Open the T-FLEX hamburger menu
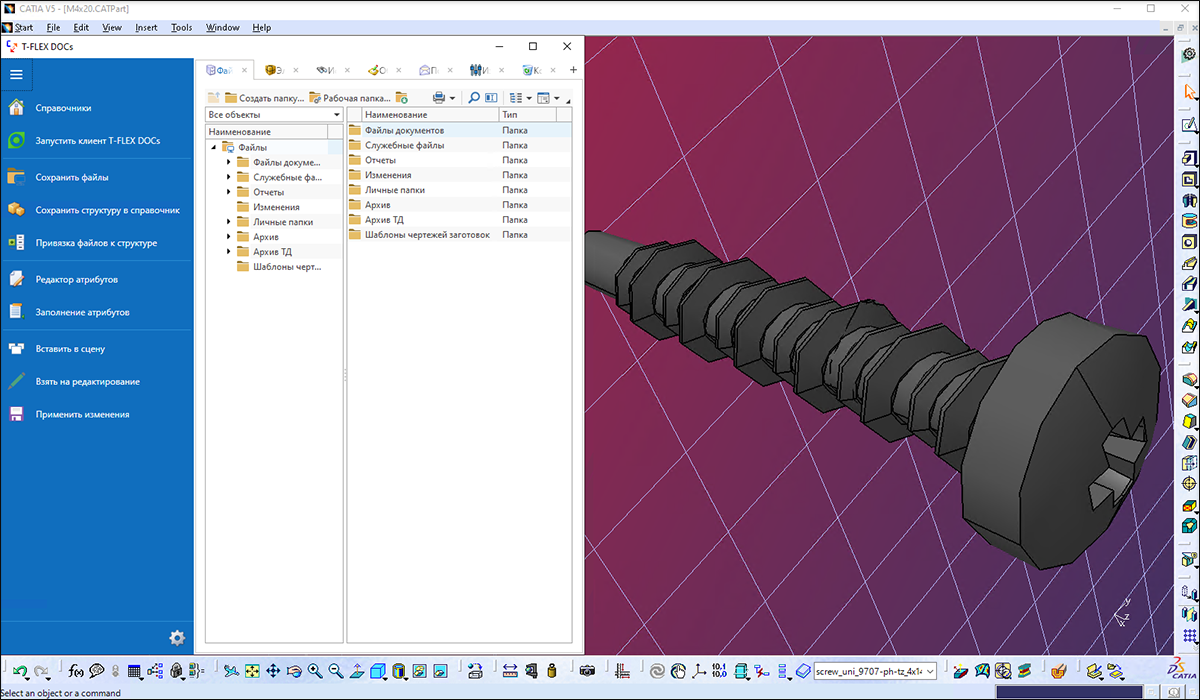The height and width of the screenshot is (700, 1200). pyautogui.click(x=16, y=75)
